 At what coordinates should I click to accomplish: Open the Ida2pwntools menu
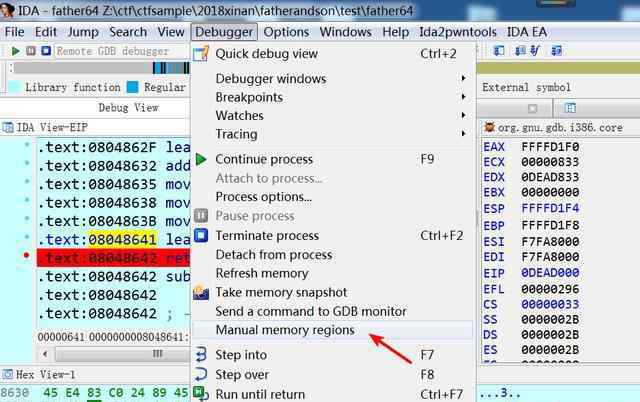(458, 32)
